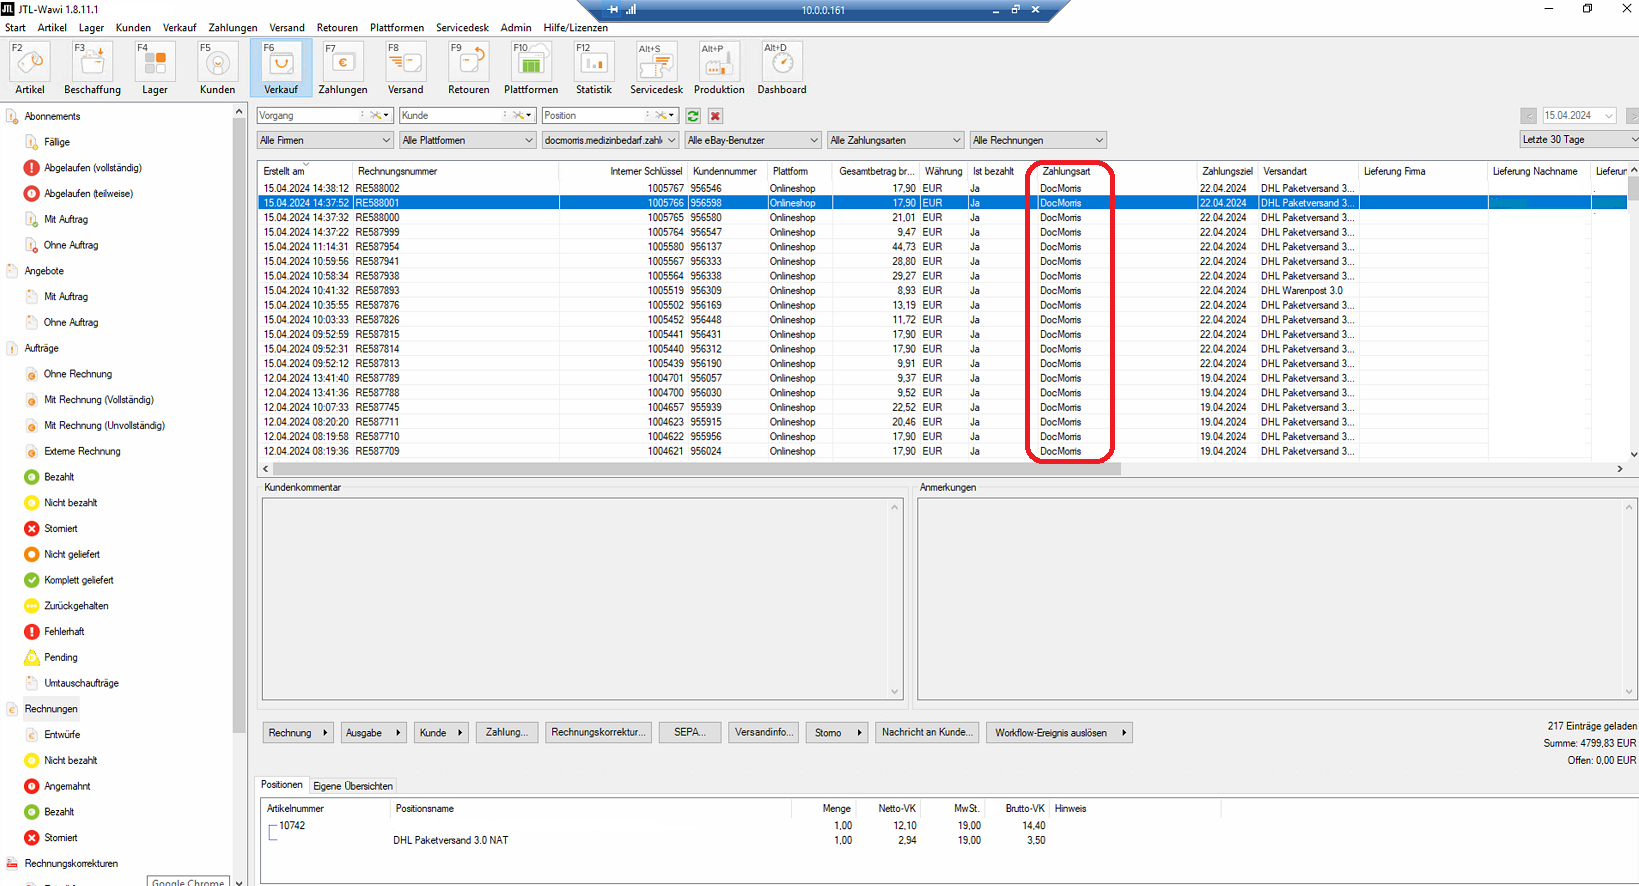Switch to Eigene Übersichten tab
The image size is (1639, 886).
[x=353, y=786]
